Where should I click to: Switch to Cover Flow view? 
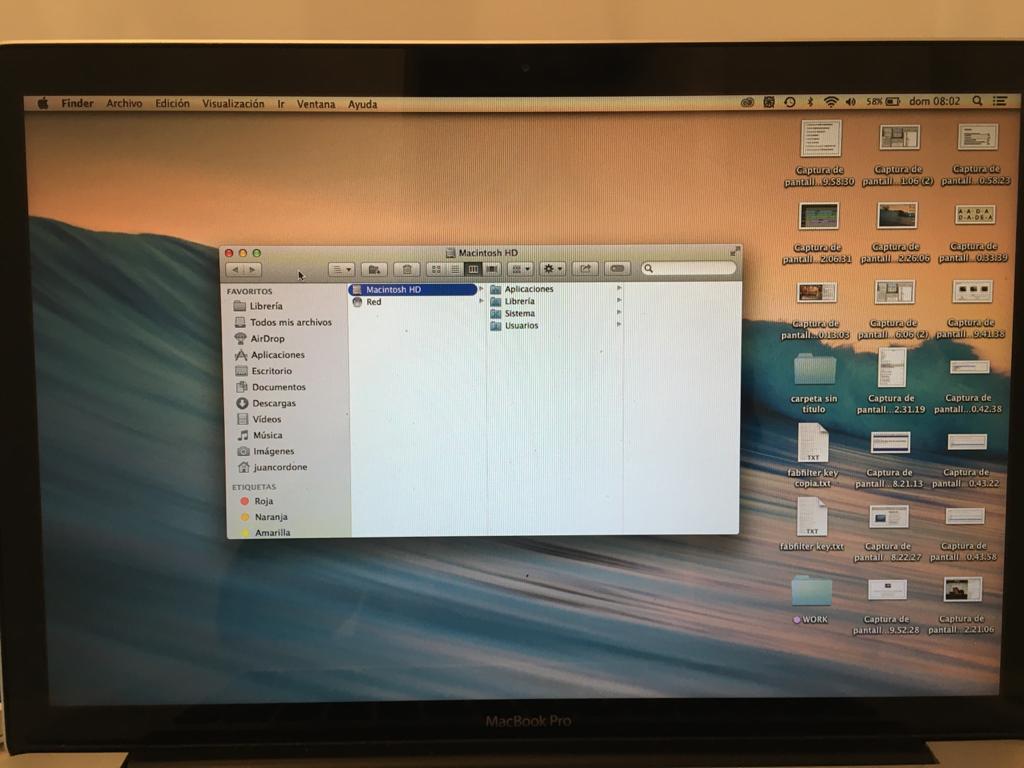492,269
